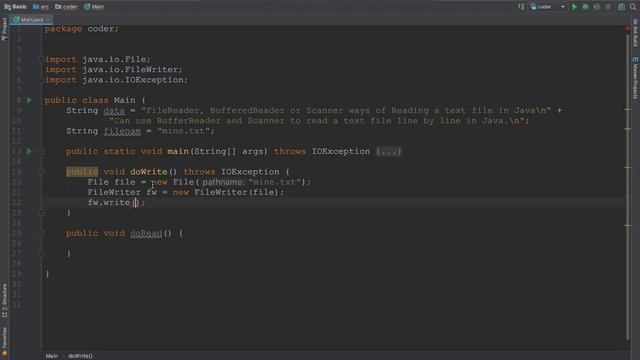
Task: Expand folded main method via gutter toggle
Action: pyautogui.click(x=42, y=151)
